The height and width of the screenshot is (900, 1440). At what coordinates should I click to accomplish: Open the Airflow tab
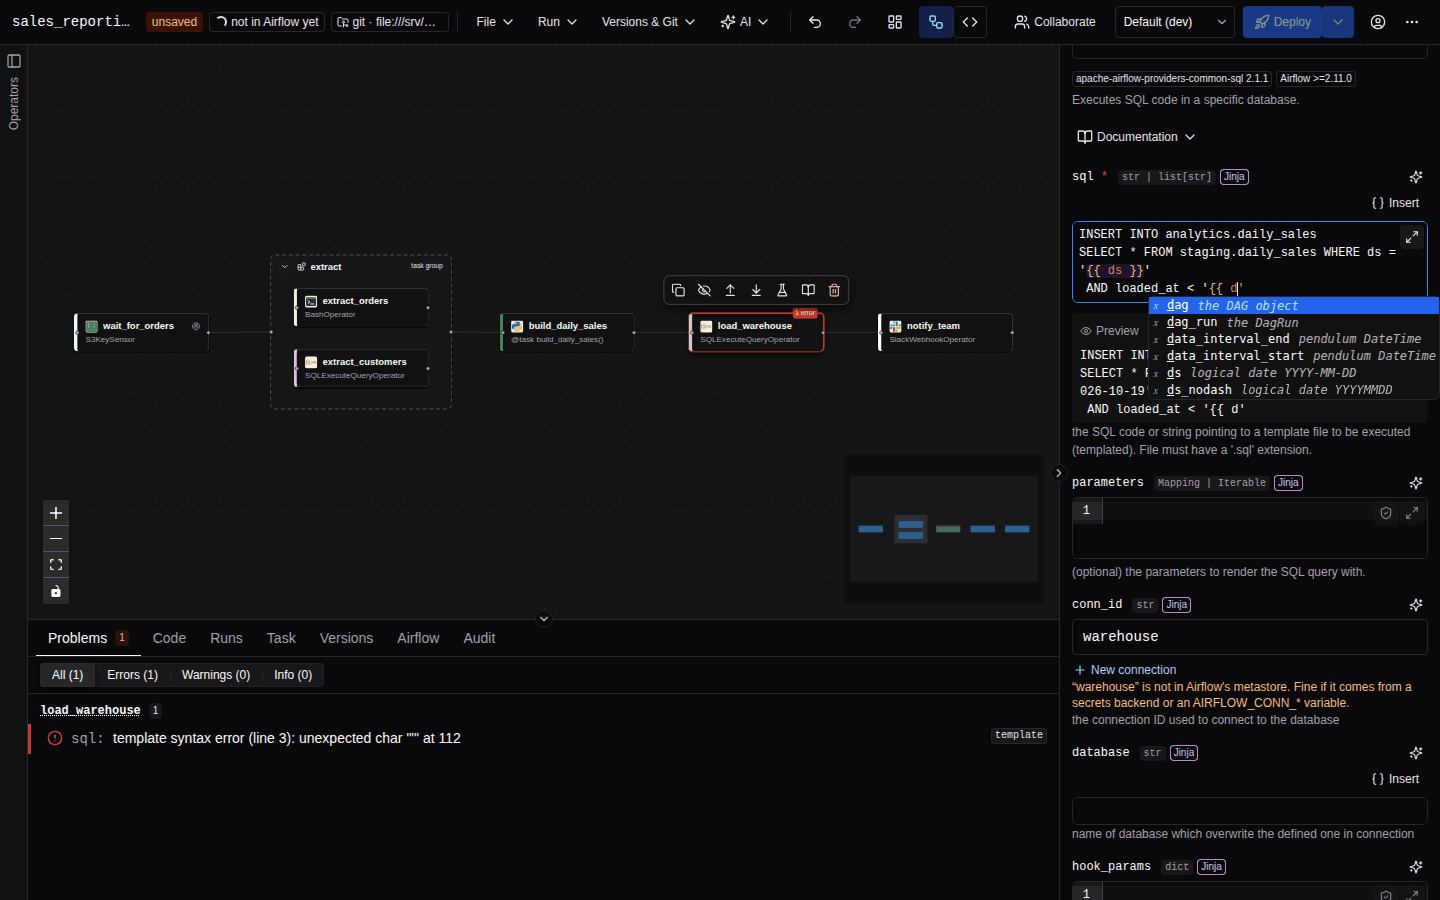[418, 638]
